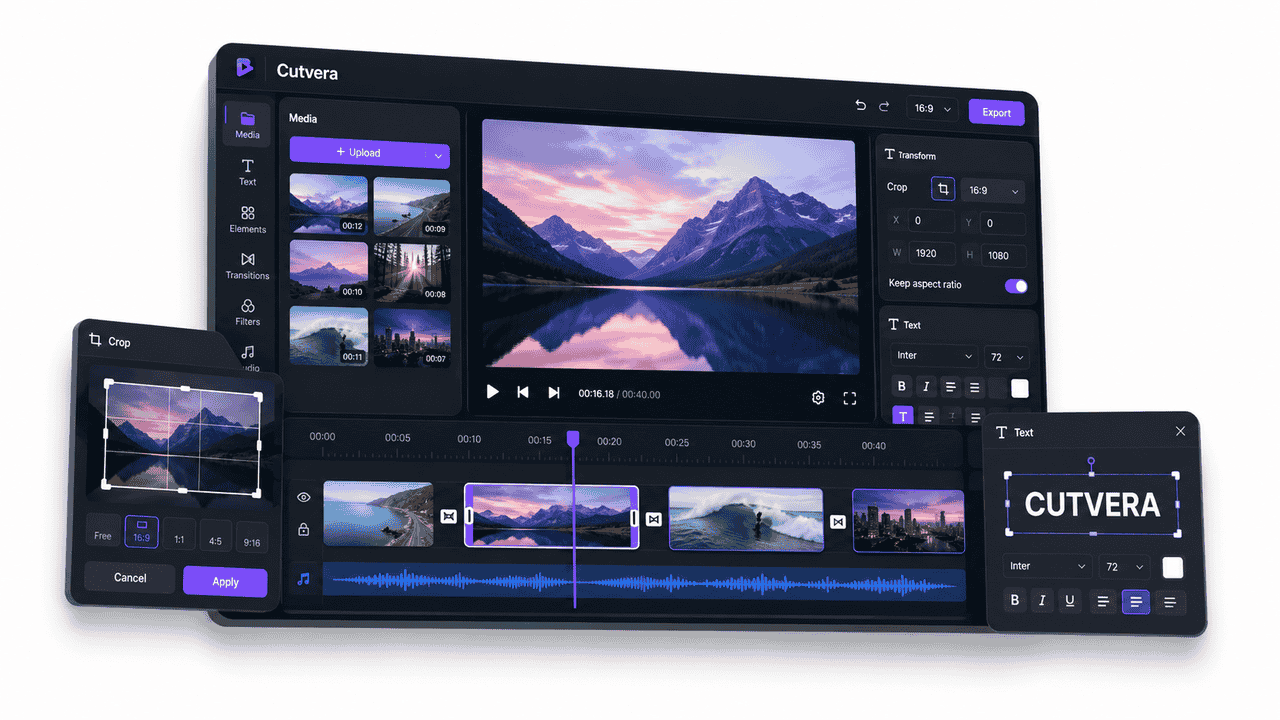Pick the wave clip lasting 00:11
Viewport: 1280px width, 720px height.
pyautogui.click(x=329, y=335)
